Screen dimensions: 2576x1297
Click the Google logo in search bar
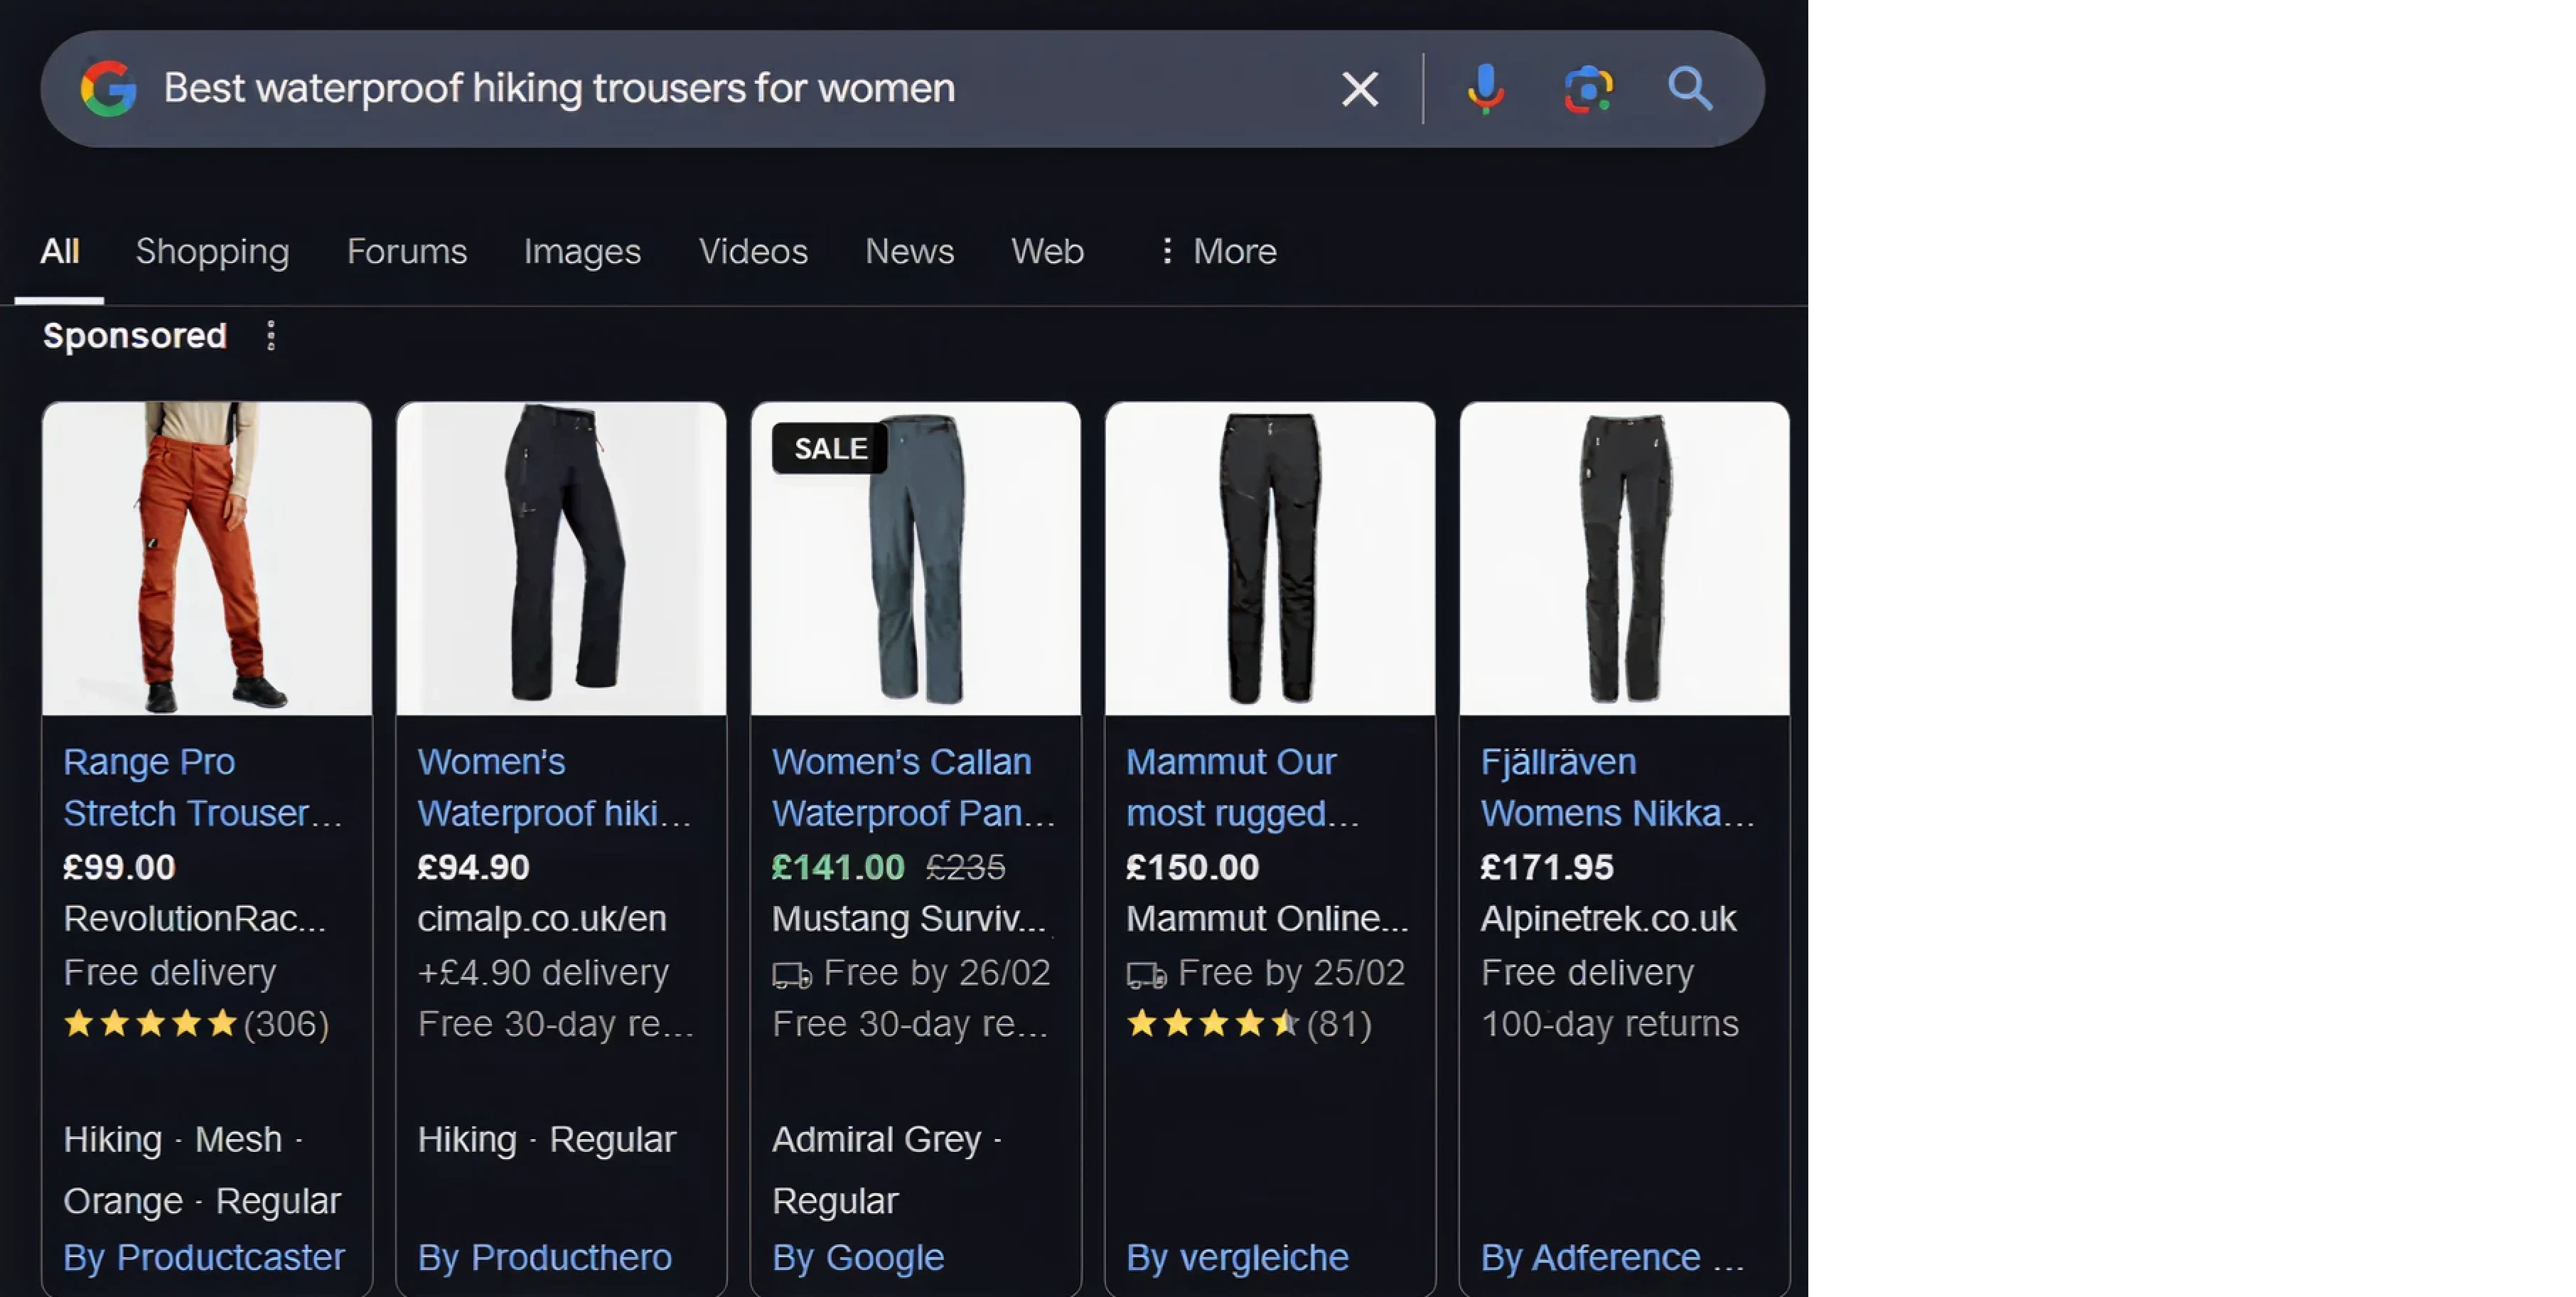[108, 89]
